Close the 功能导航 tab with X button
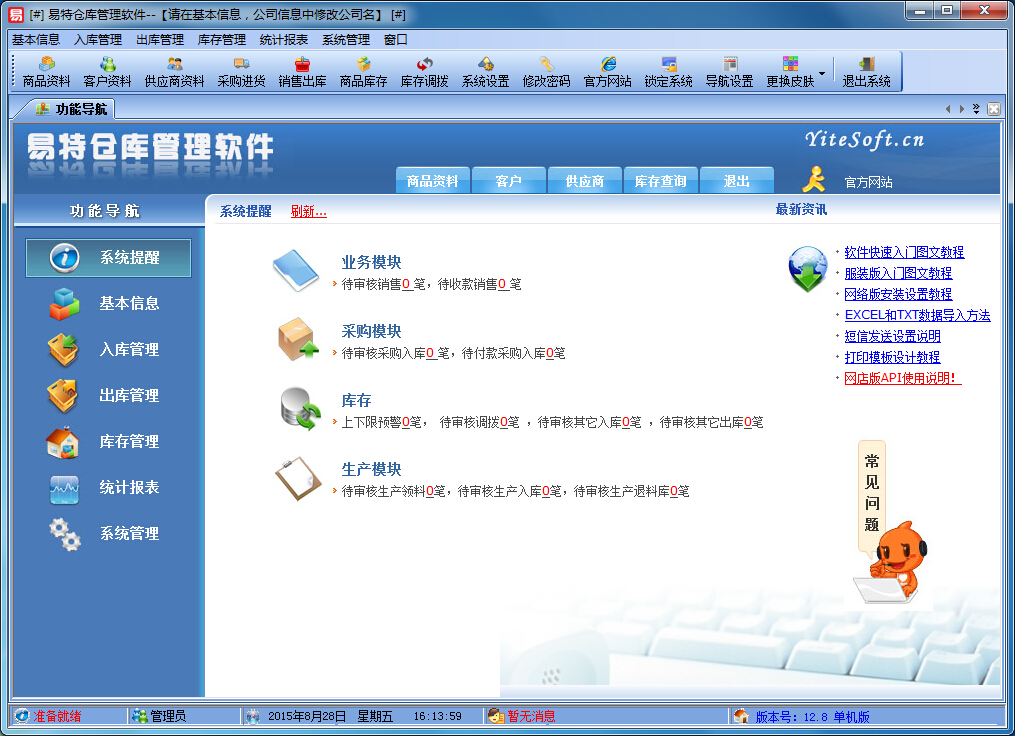The width and height of the screenshot is (1015, 736). pyautogui.click(x=994, y=109)
